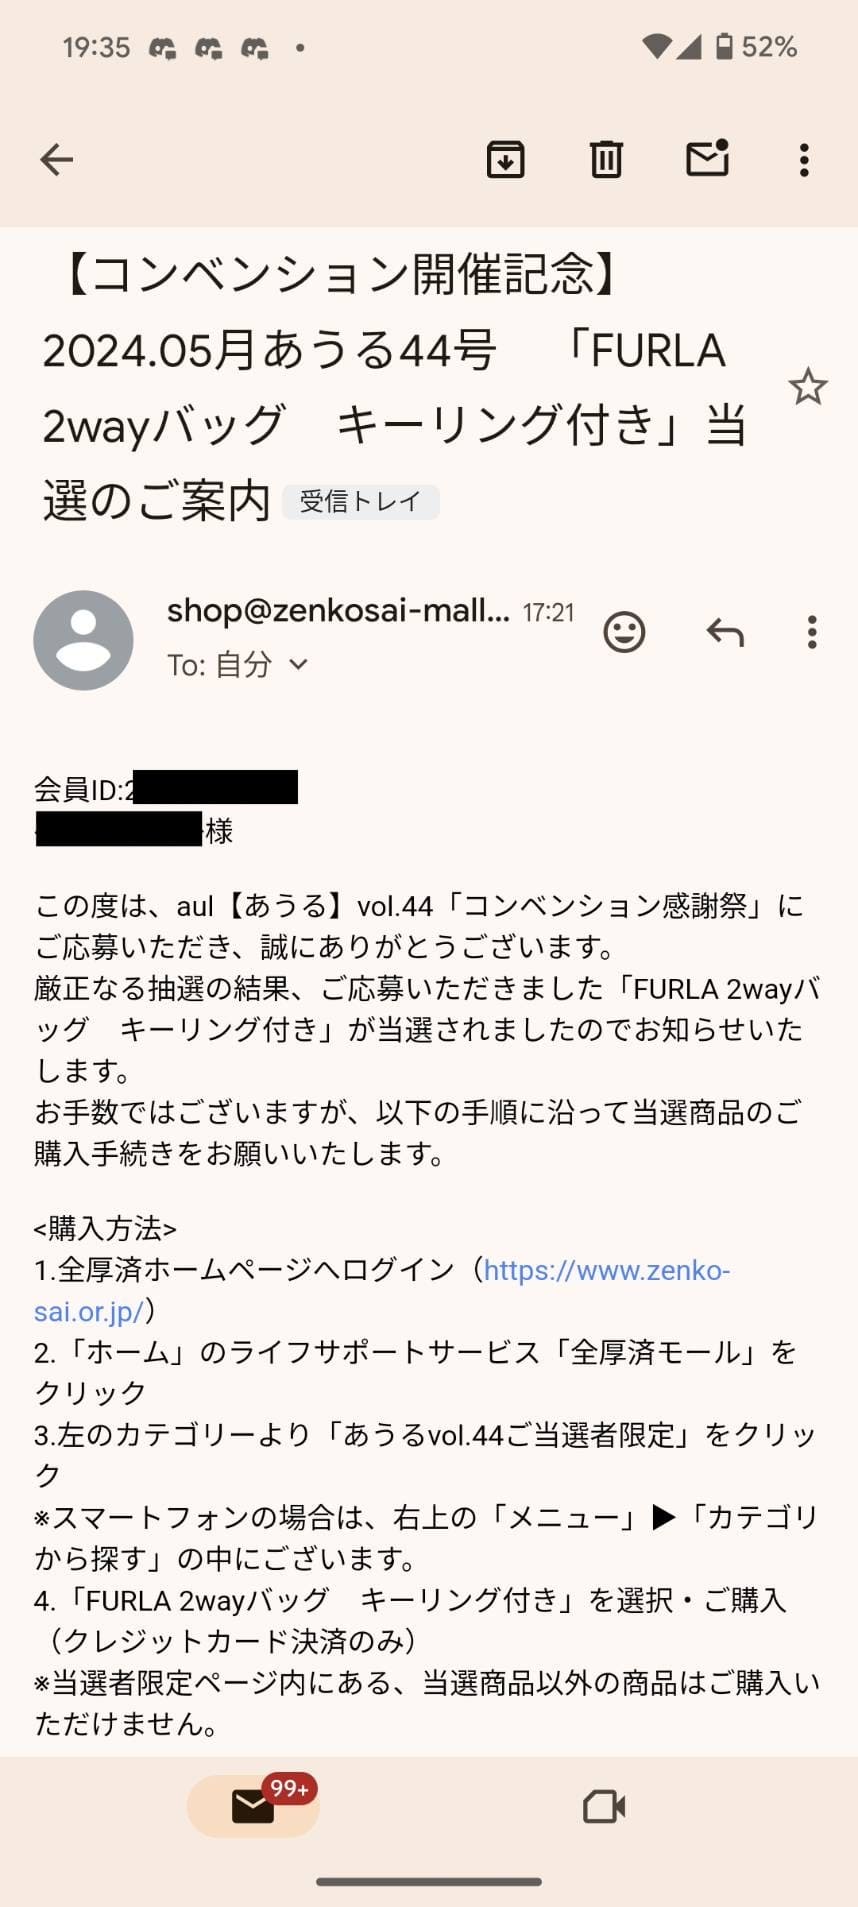
Task: Switch to the Meet video tab
Action: [604, 1806]
